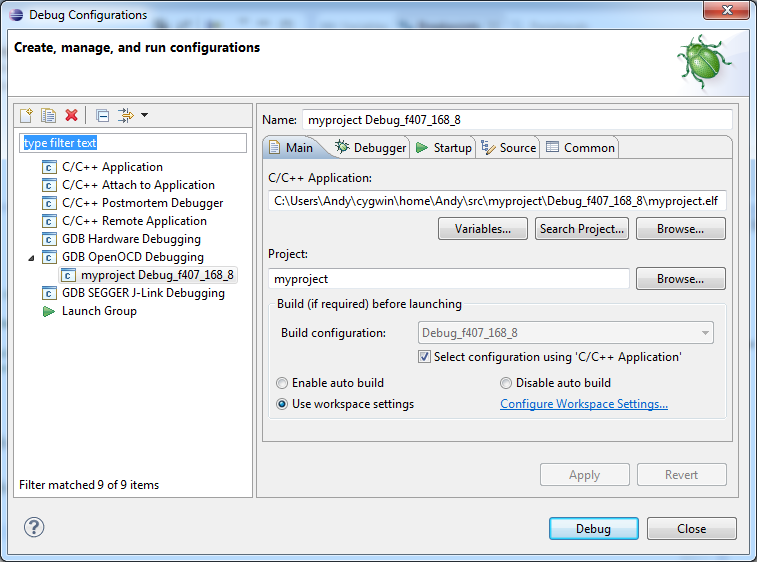Browse for the C/C++ Application file
757x562 pixels.
click(x=681, y=229)
